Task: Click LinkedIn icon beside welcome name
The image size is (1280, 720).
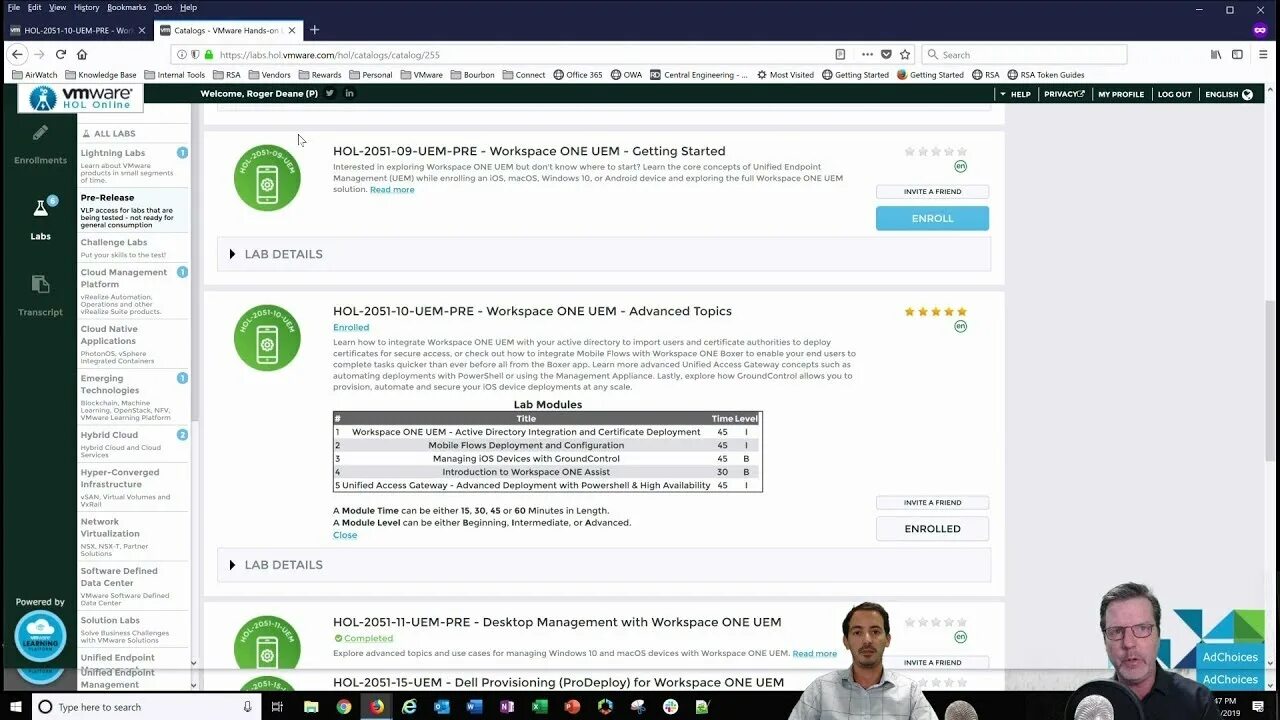Action: click(x=349, y=94)
